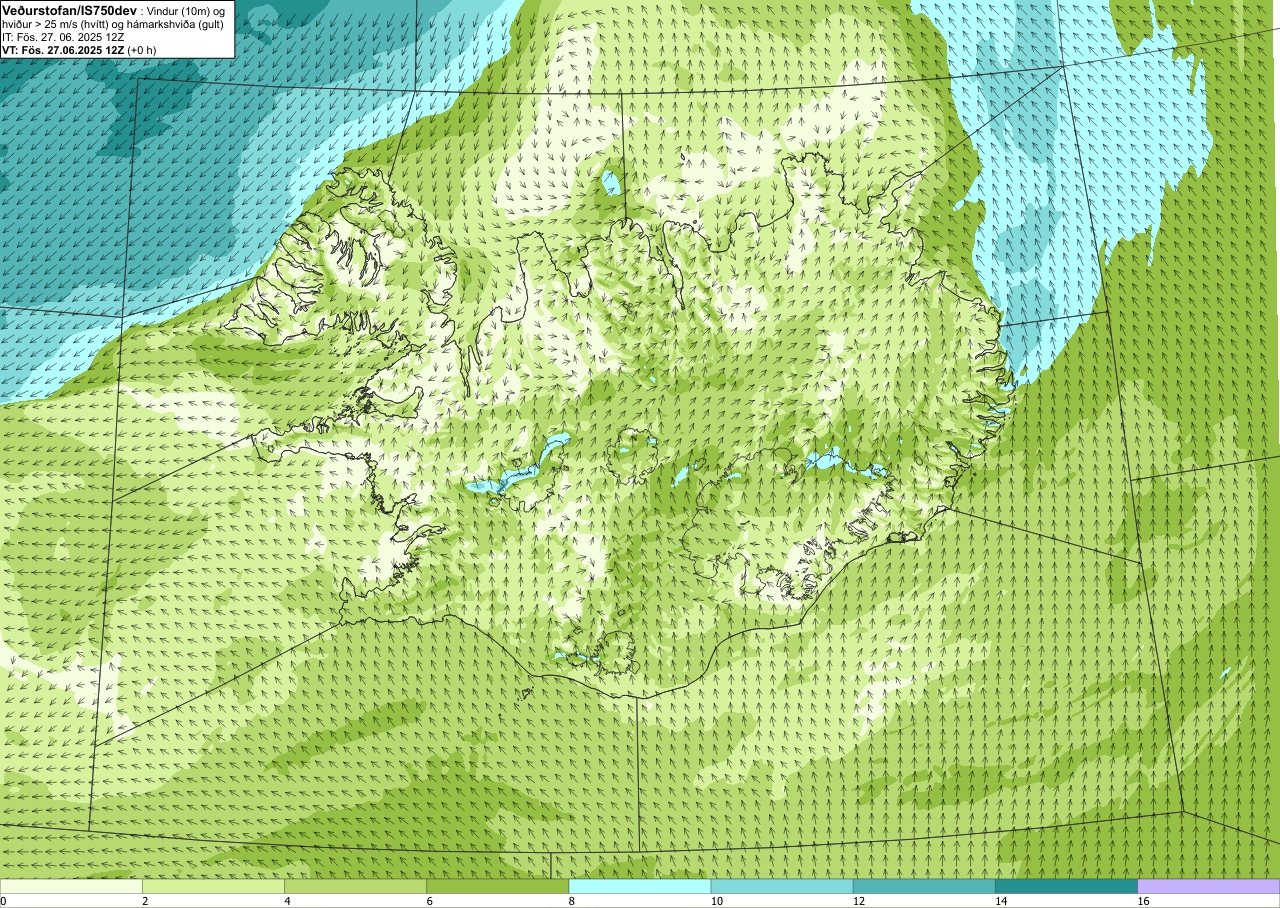Viewport: 1280px width, 908px height.
Task: Pick the medium green 4–6 legend swatch
Action: tap(355, 886)
